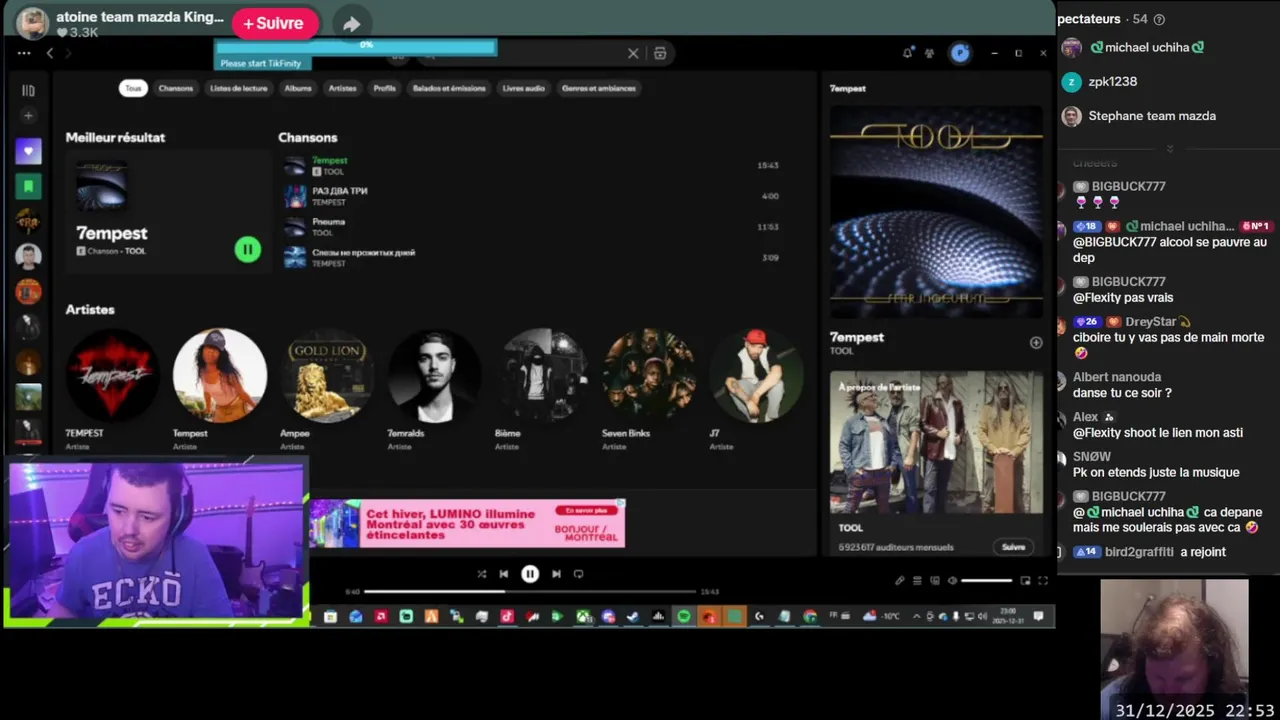Open Tempest artist thumbnail
This screenshot has height=720, width=1280.
[x=220, y=376]
